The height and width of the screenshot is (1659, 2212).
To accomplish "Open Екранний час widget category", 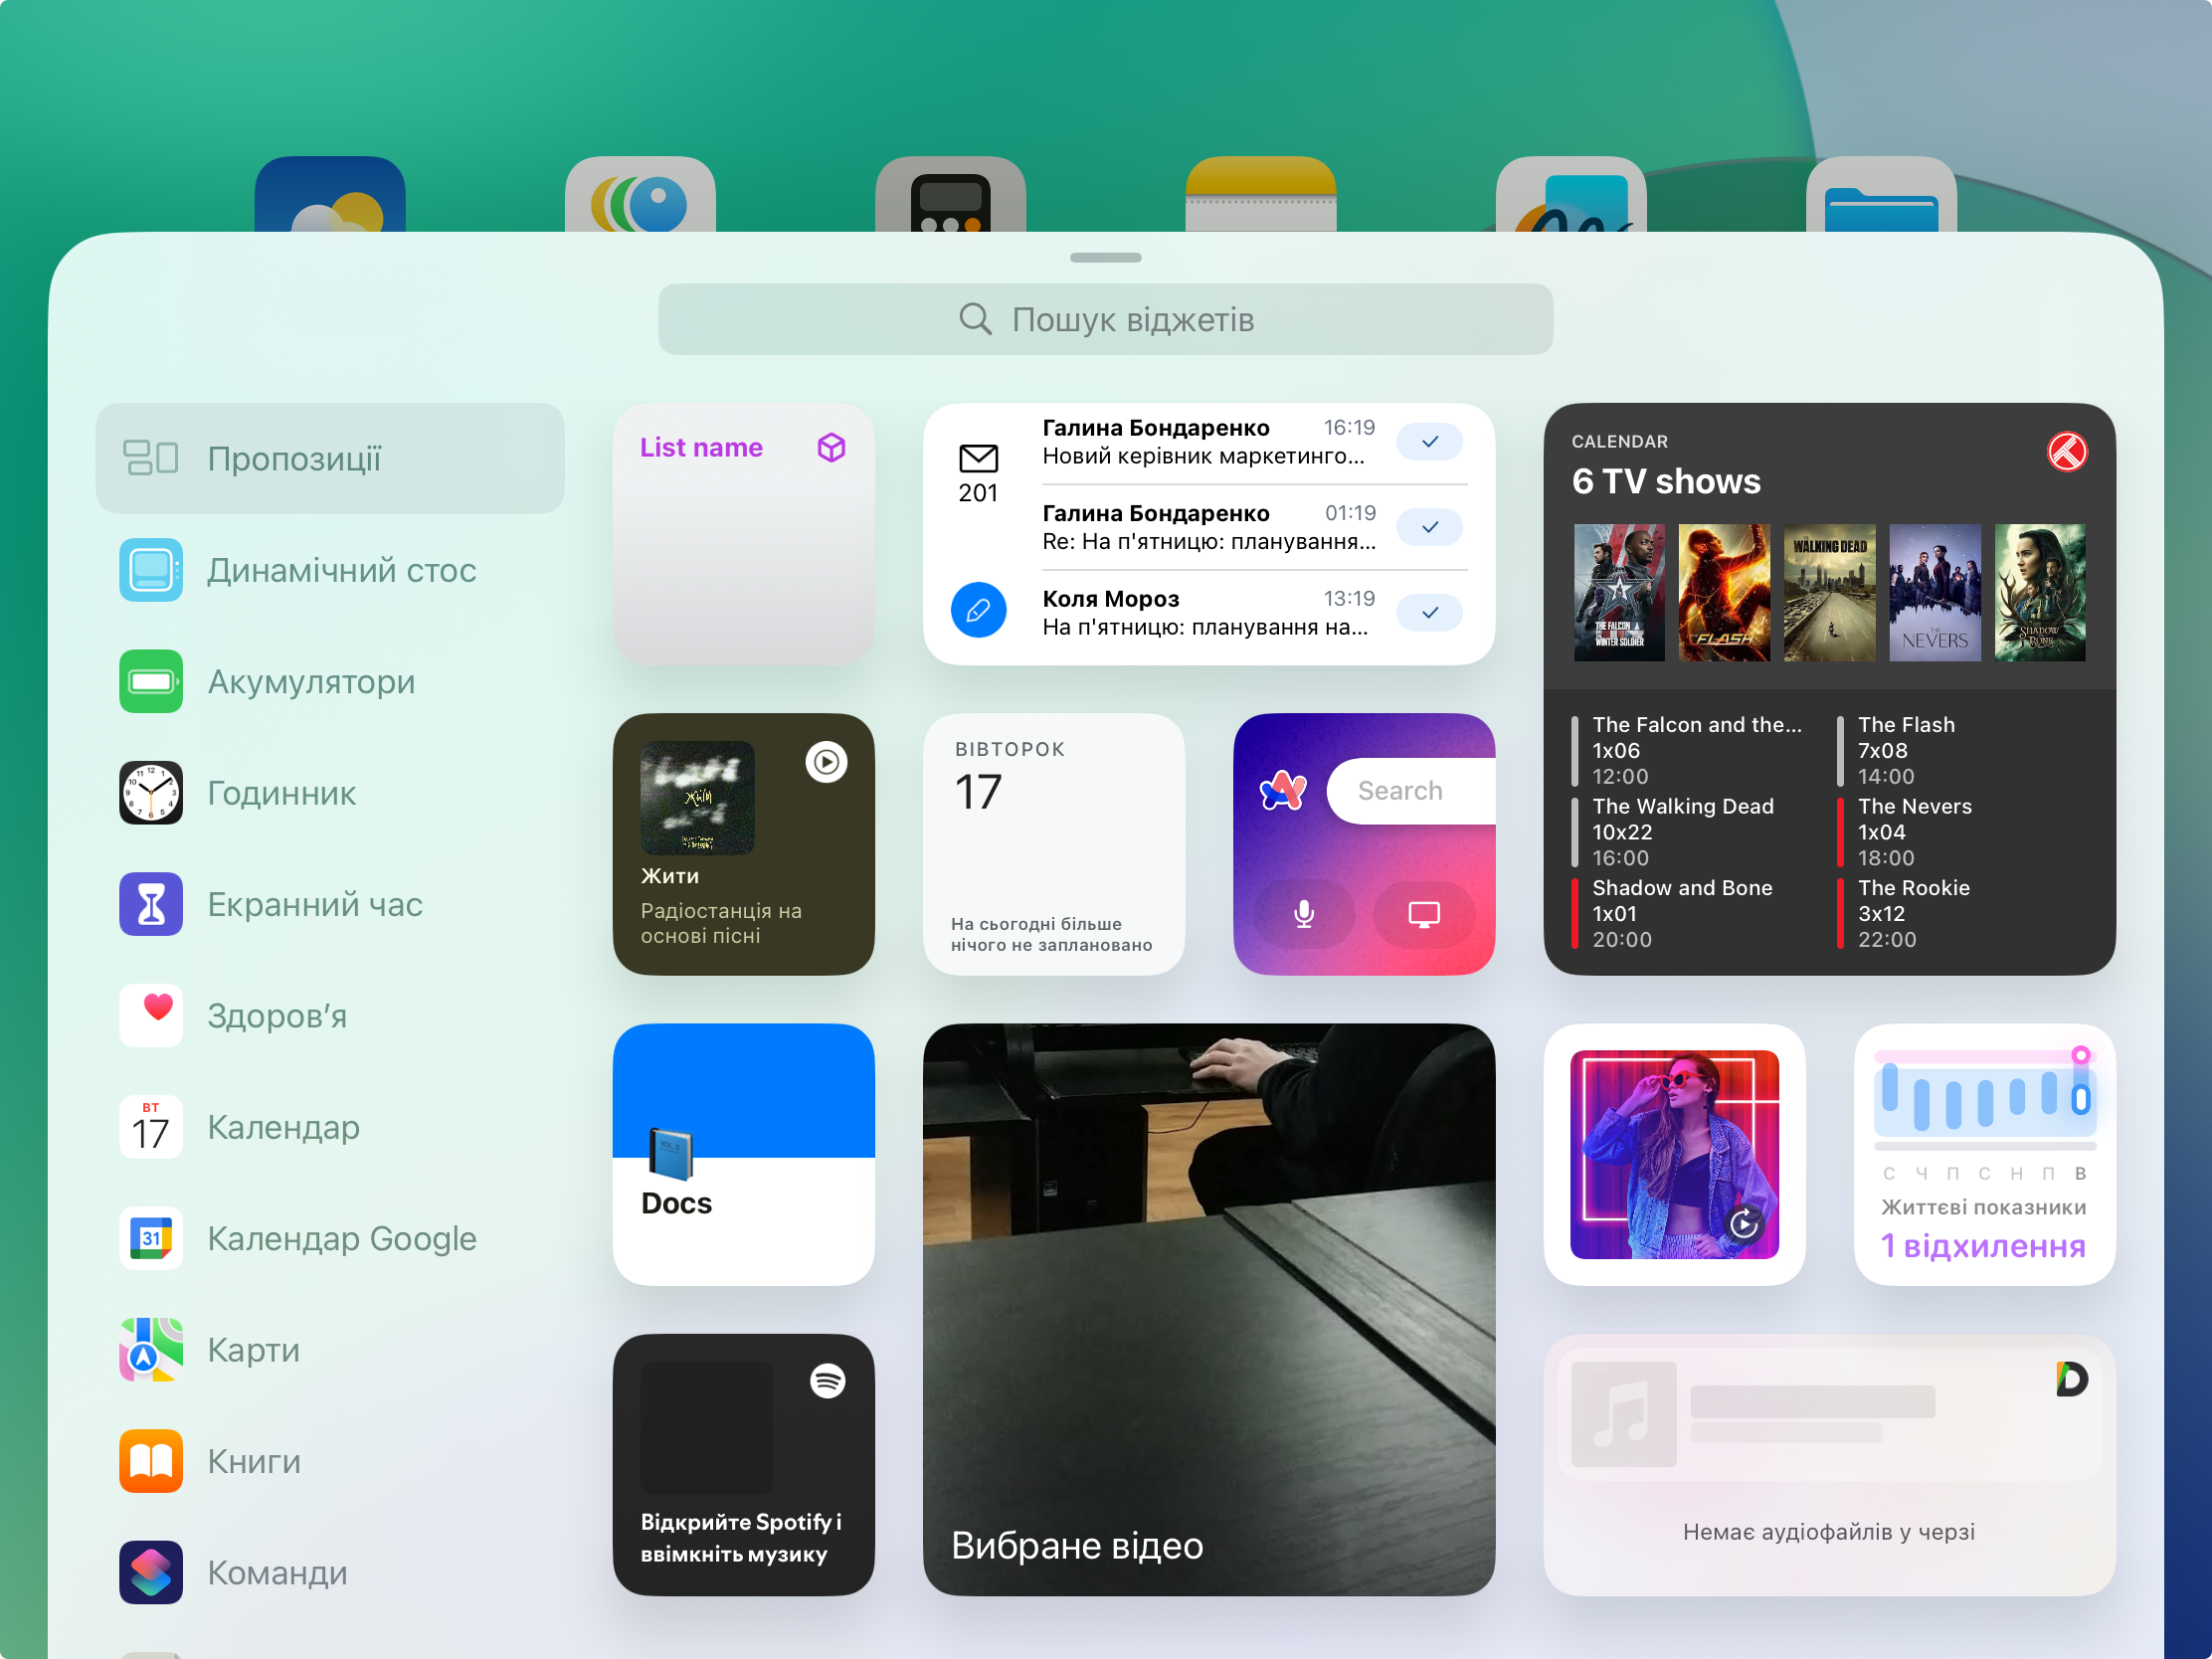I will 330,904.
